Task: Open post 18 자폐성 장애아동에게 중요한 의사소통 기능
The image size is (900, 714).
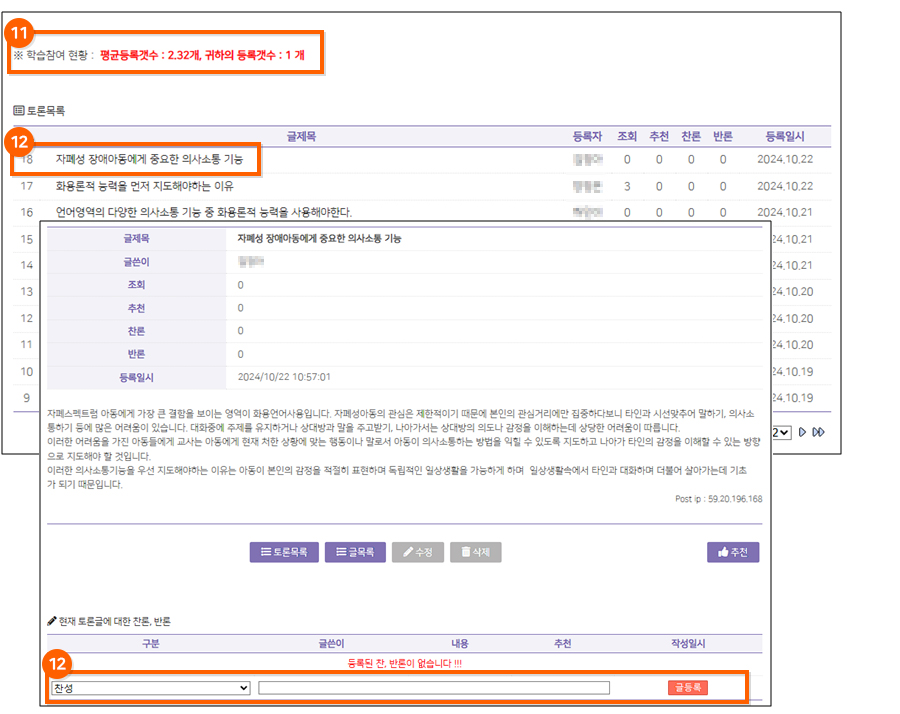Action: 149,159
